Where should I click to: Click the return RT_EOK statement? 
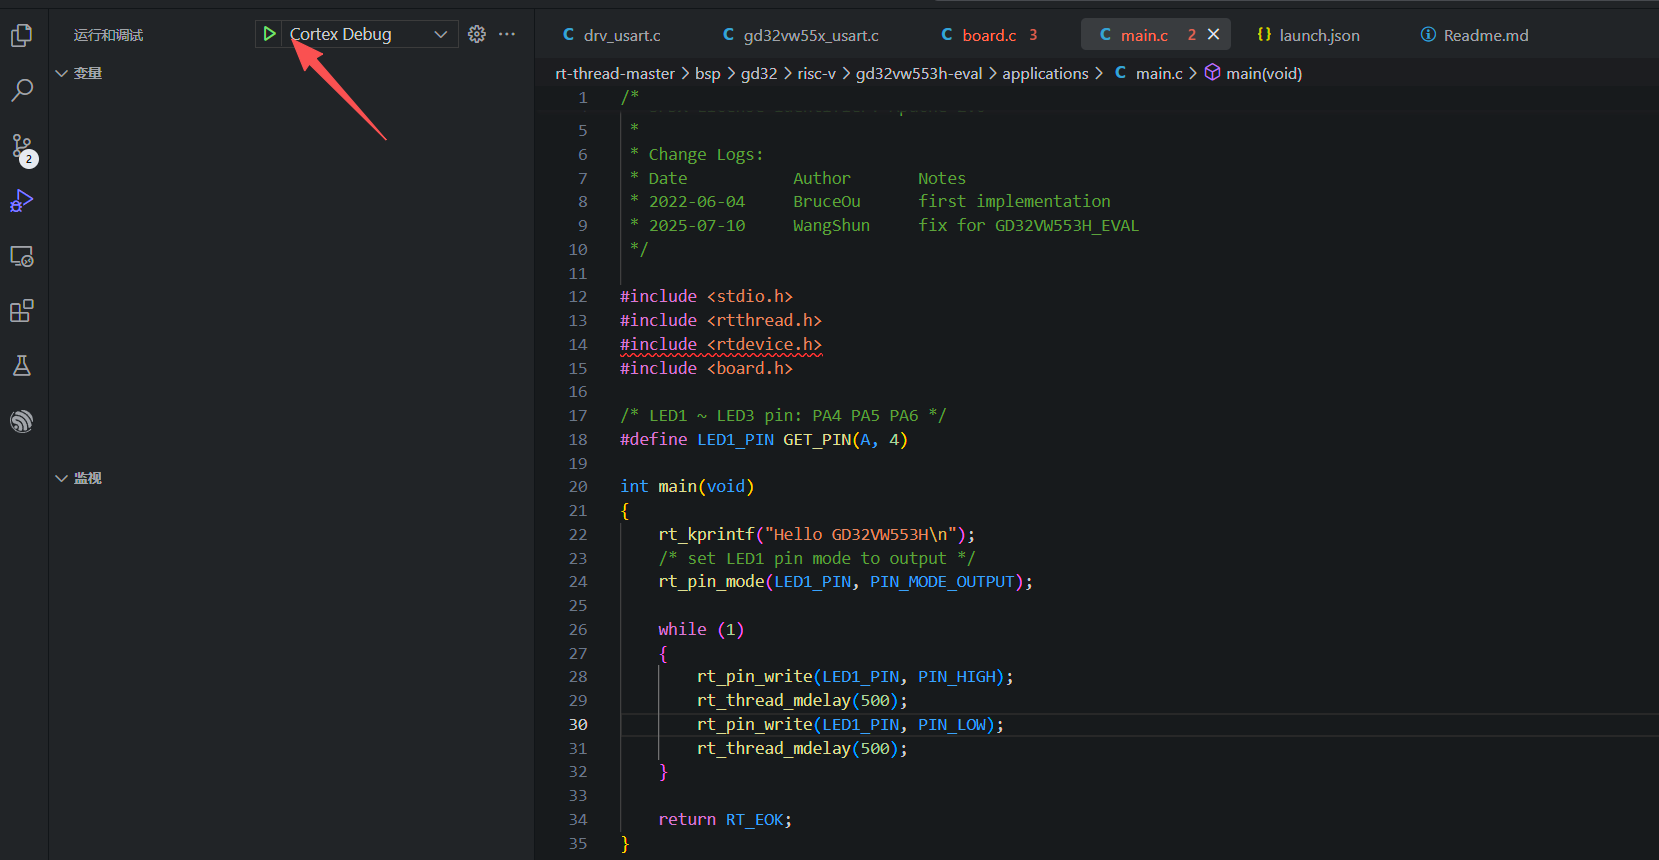pos(725,819)
